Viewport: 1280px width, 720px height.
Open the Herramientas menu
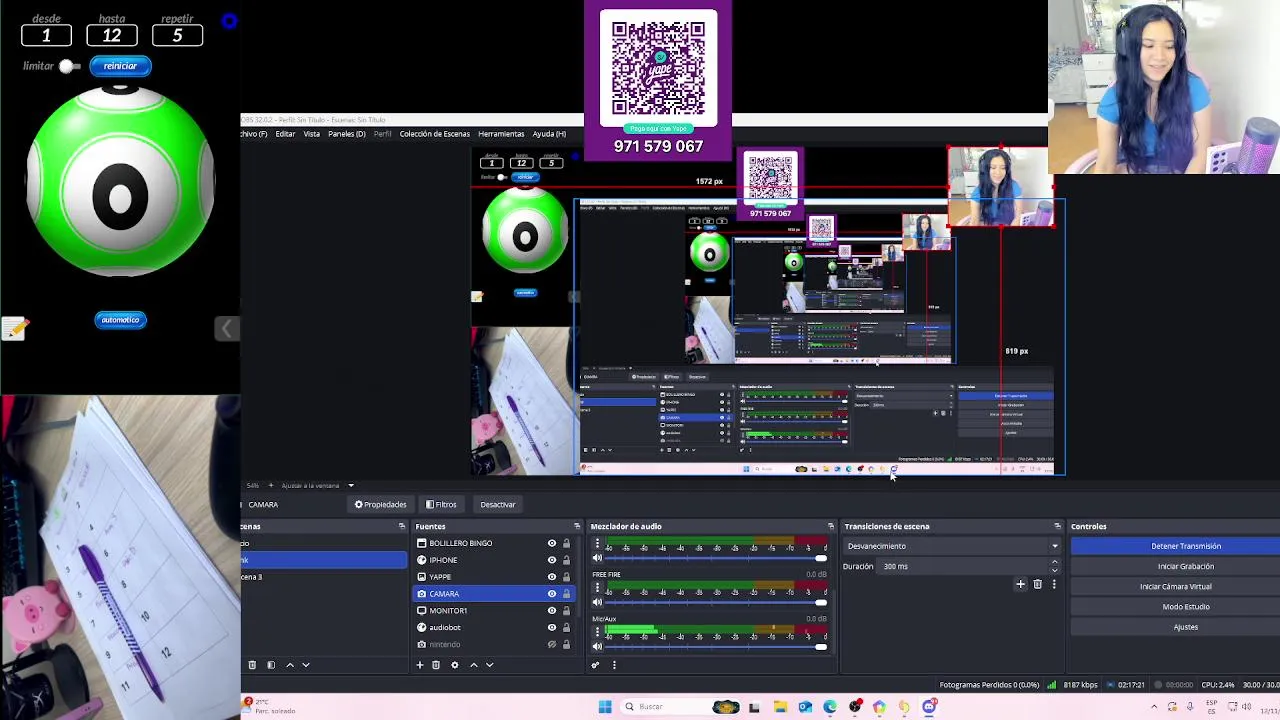click(x=501, y=134)
